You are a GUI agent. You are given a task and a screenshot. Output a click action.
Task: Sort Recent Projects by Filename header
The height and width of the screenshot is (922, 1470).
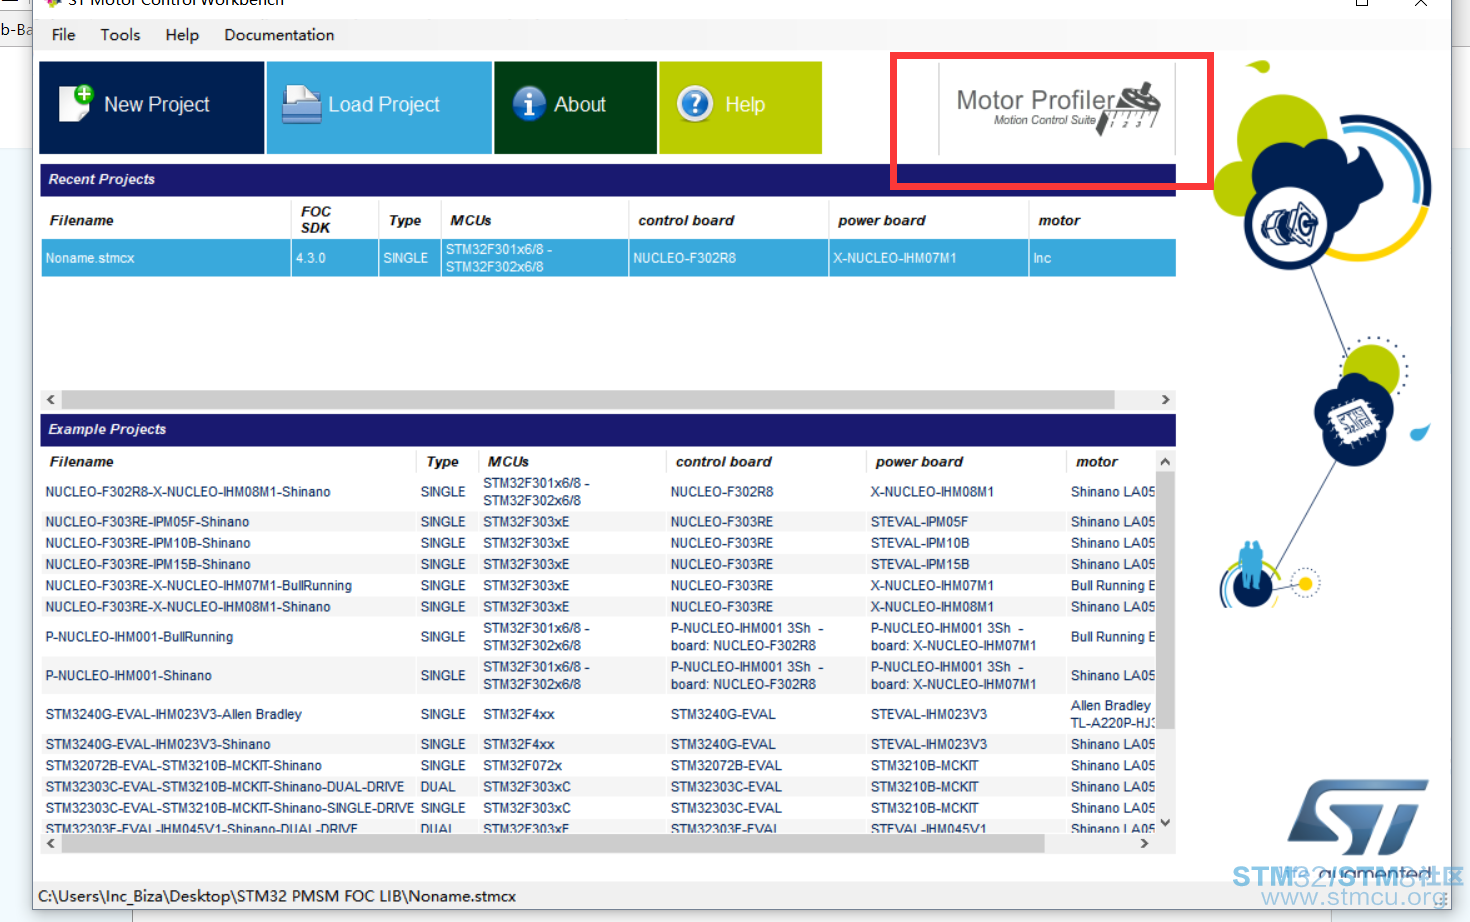pos(81,220)
